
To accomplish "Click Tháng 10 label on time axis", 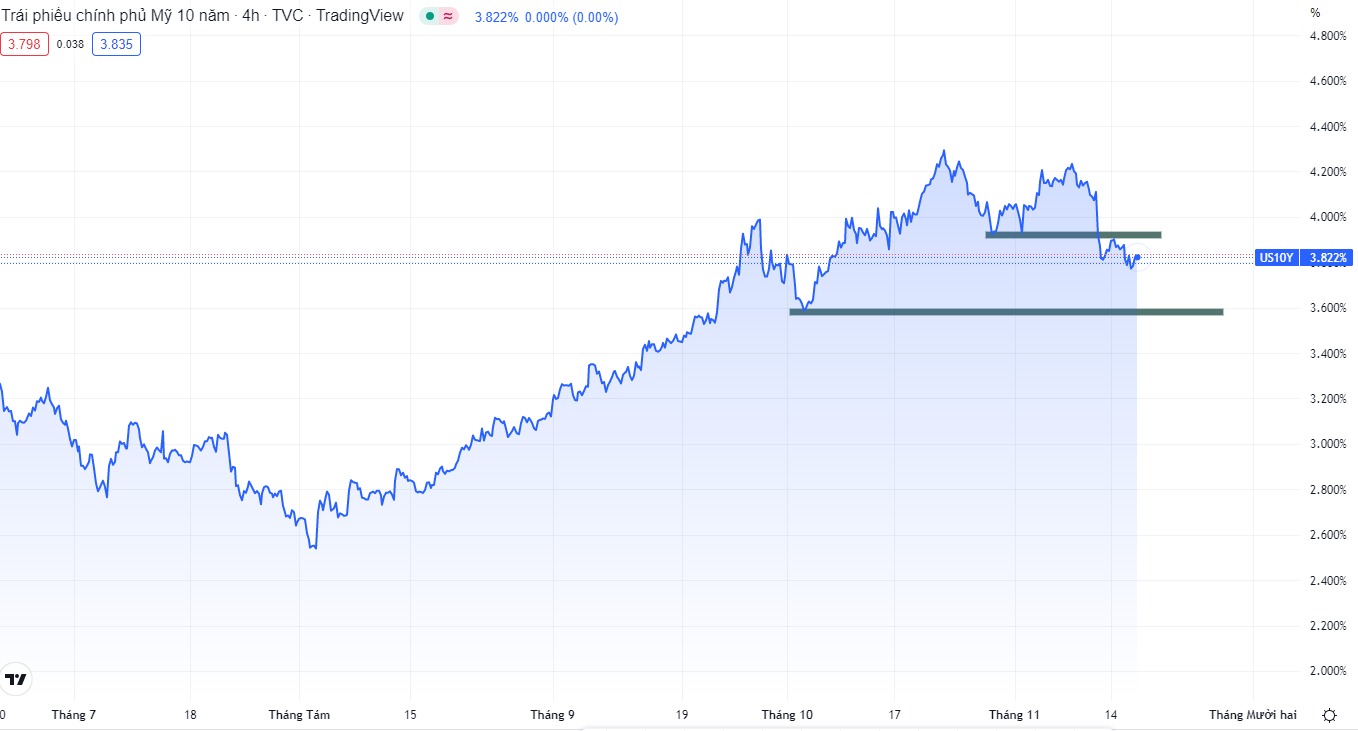I will point(787,715).
